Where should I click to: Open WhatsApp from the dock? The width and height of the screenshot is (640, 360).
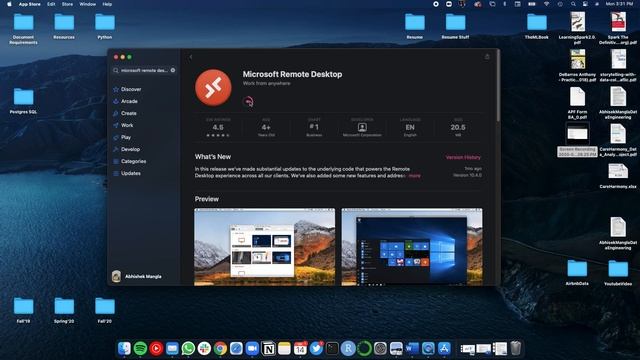tap(188, 348)
